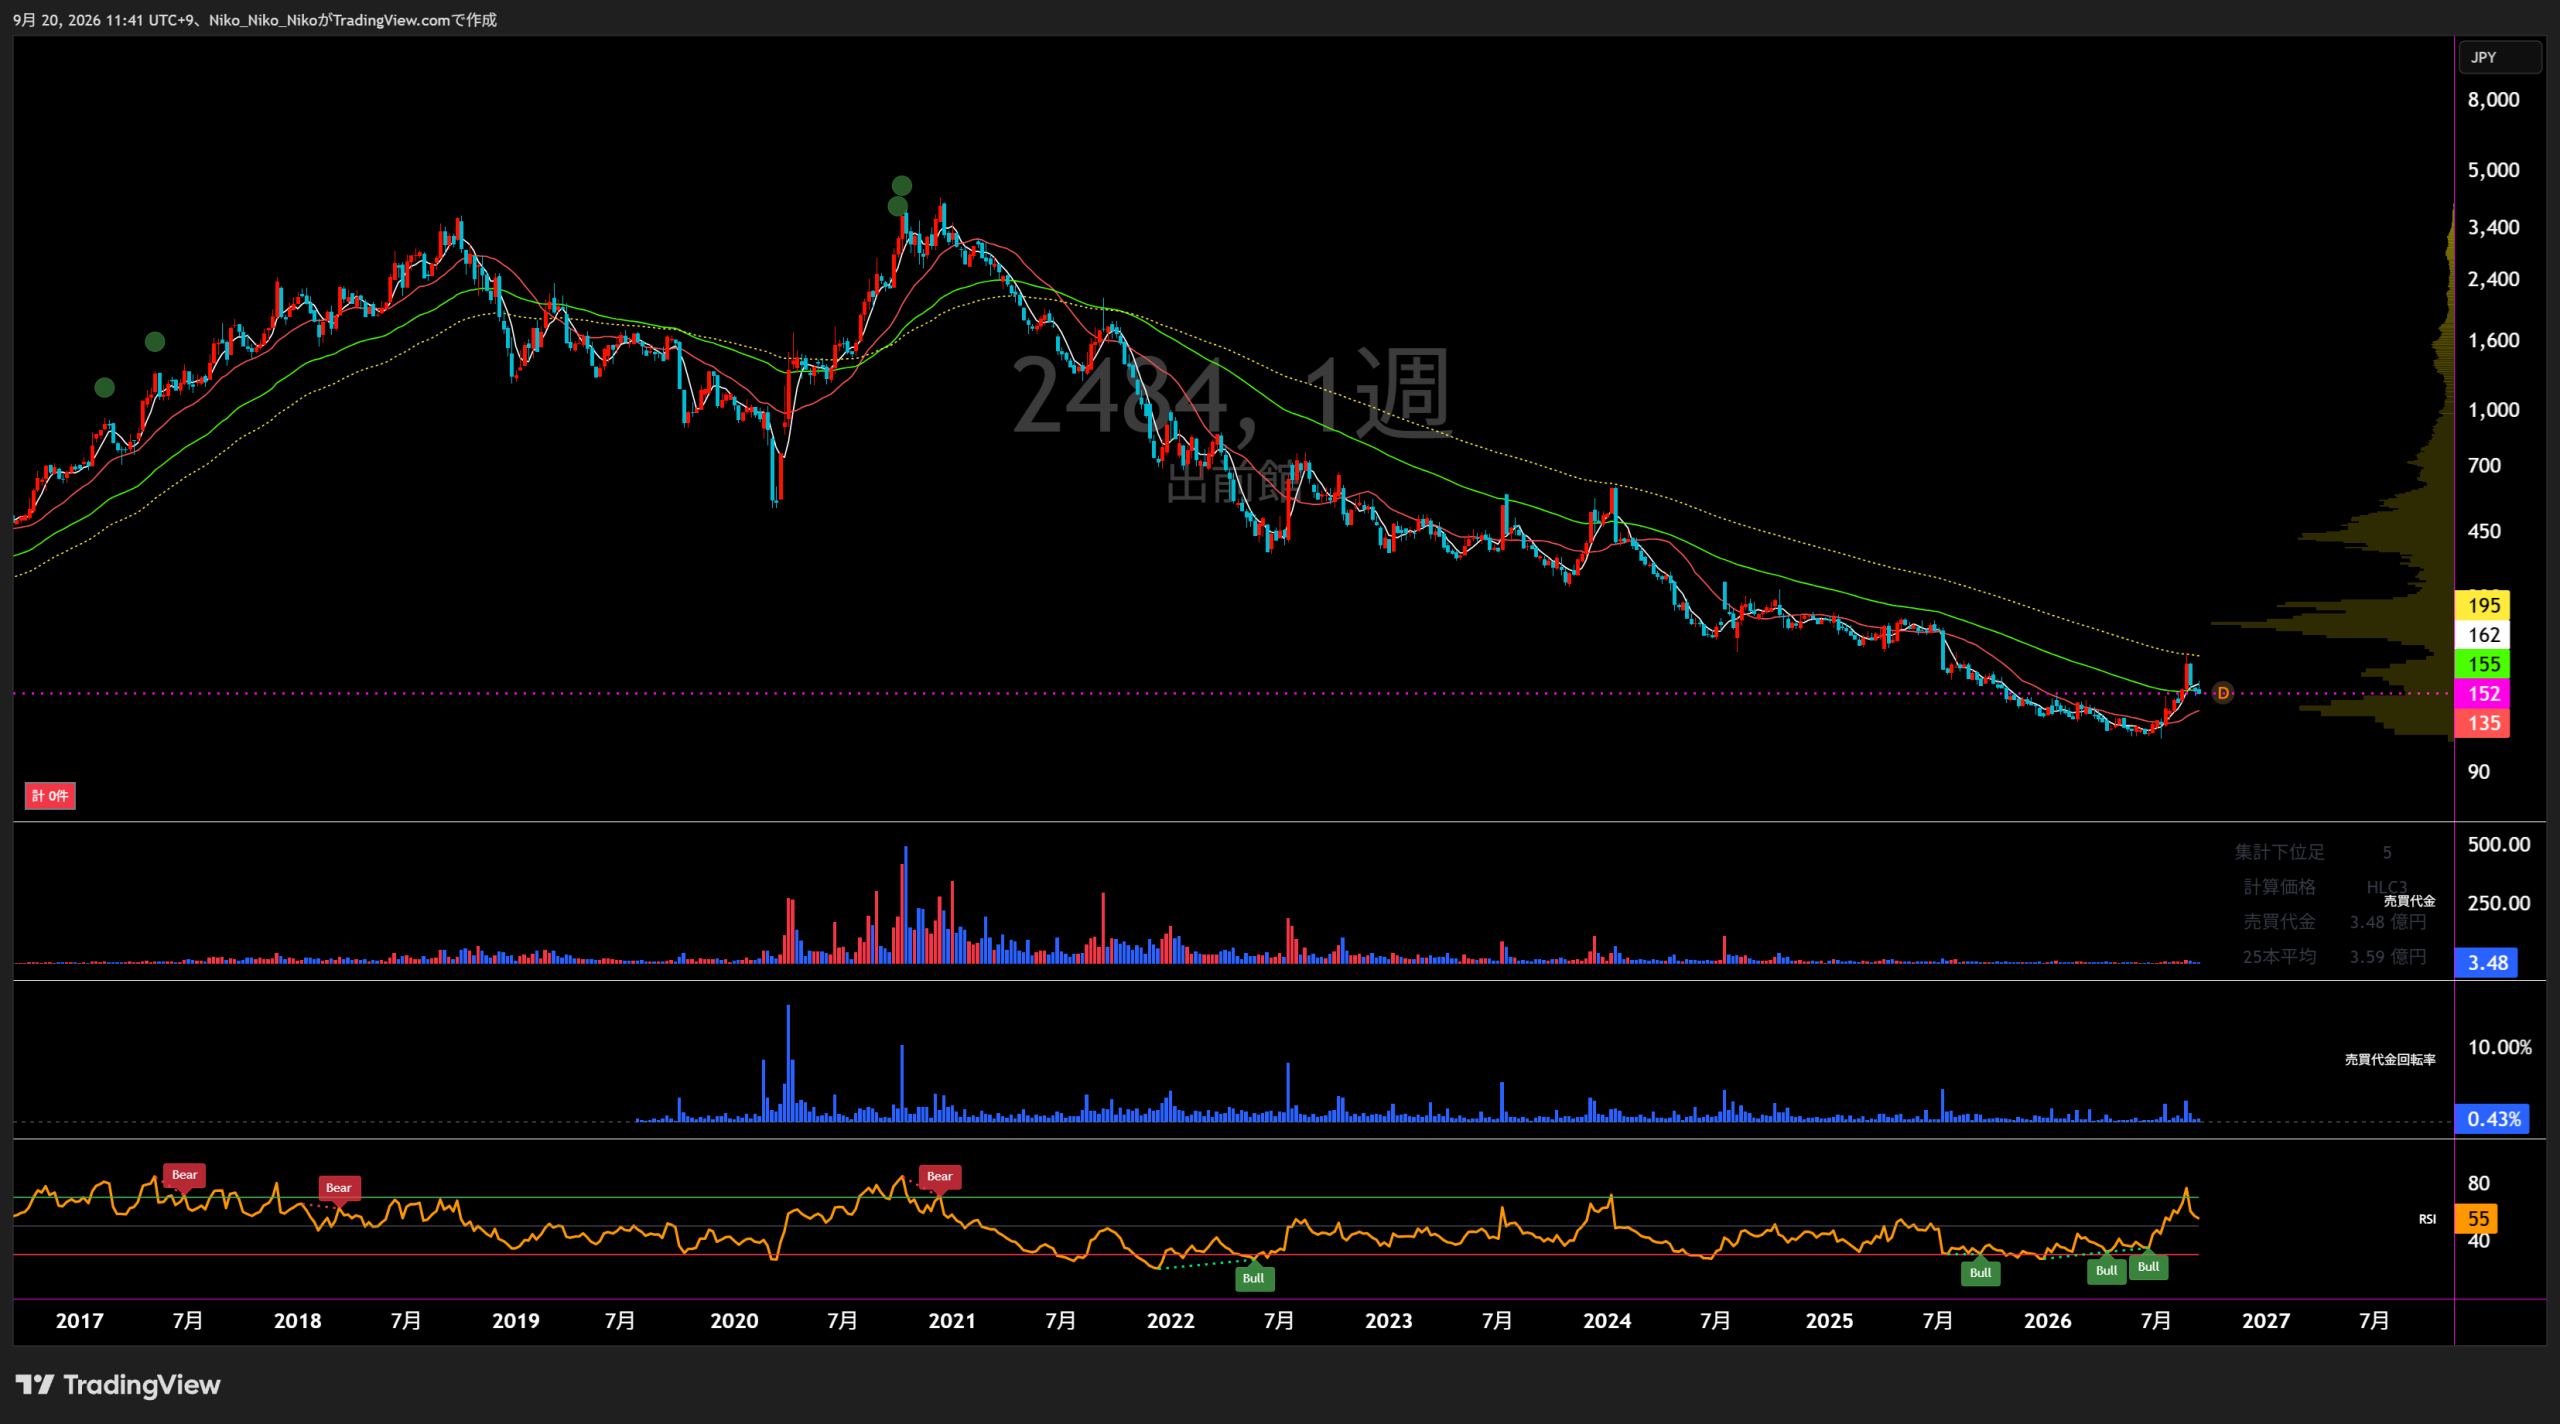Click the red Bear label near 2021
Image resolution: width=2560 pixels, height=1424 pixels.
point(939,1176)
